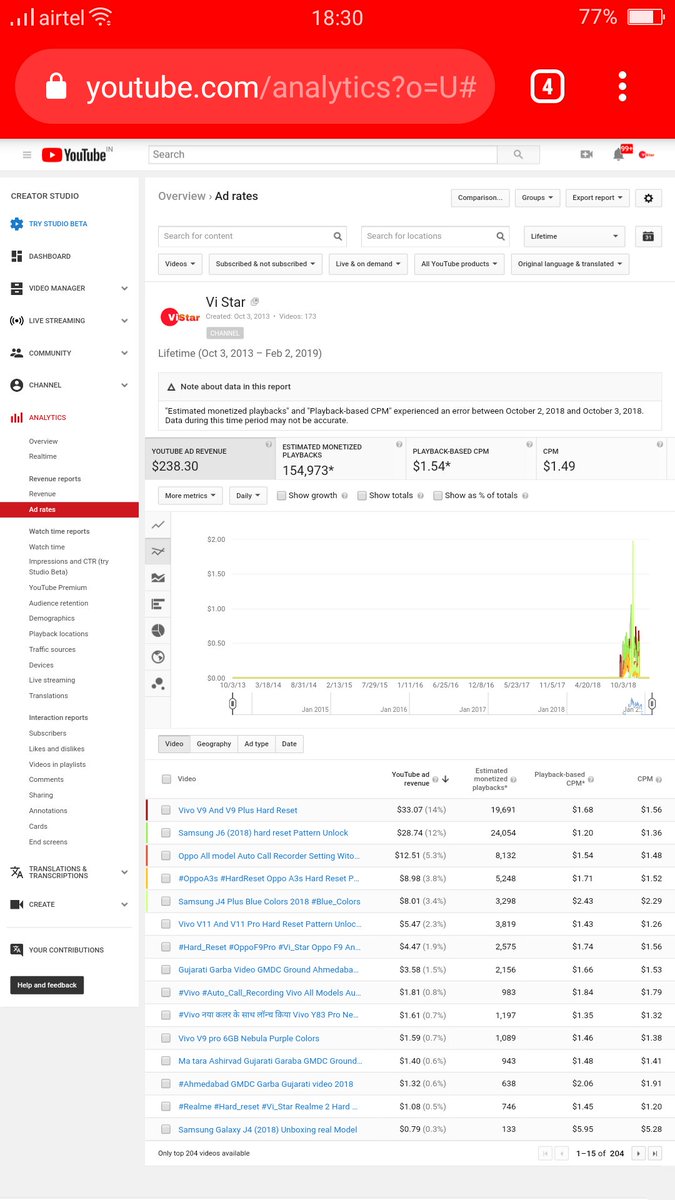Select the pie chart icon
The height and width of the screenshot is (1200, 675).
(x=158, y=630)
